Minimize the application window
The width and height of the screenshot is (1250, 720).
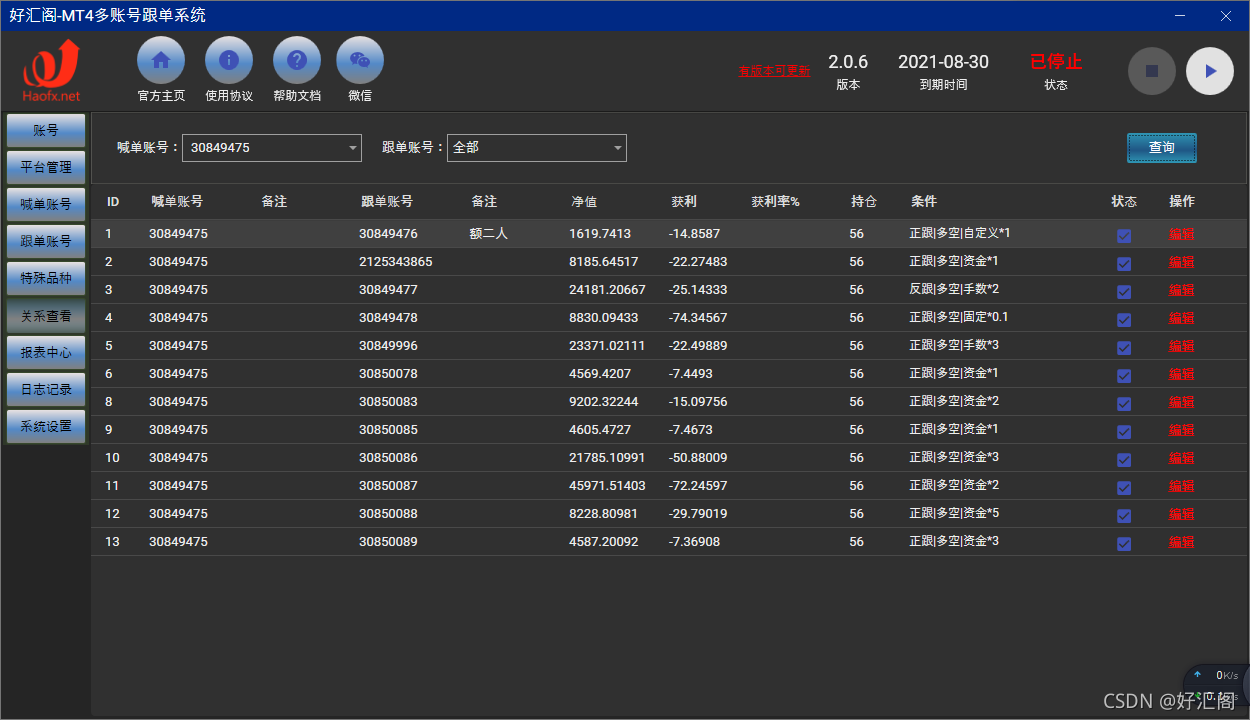pyautogui.click(x=1181, y=16)
